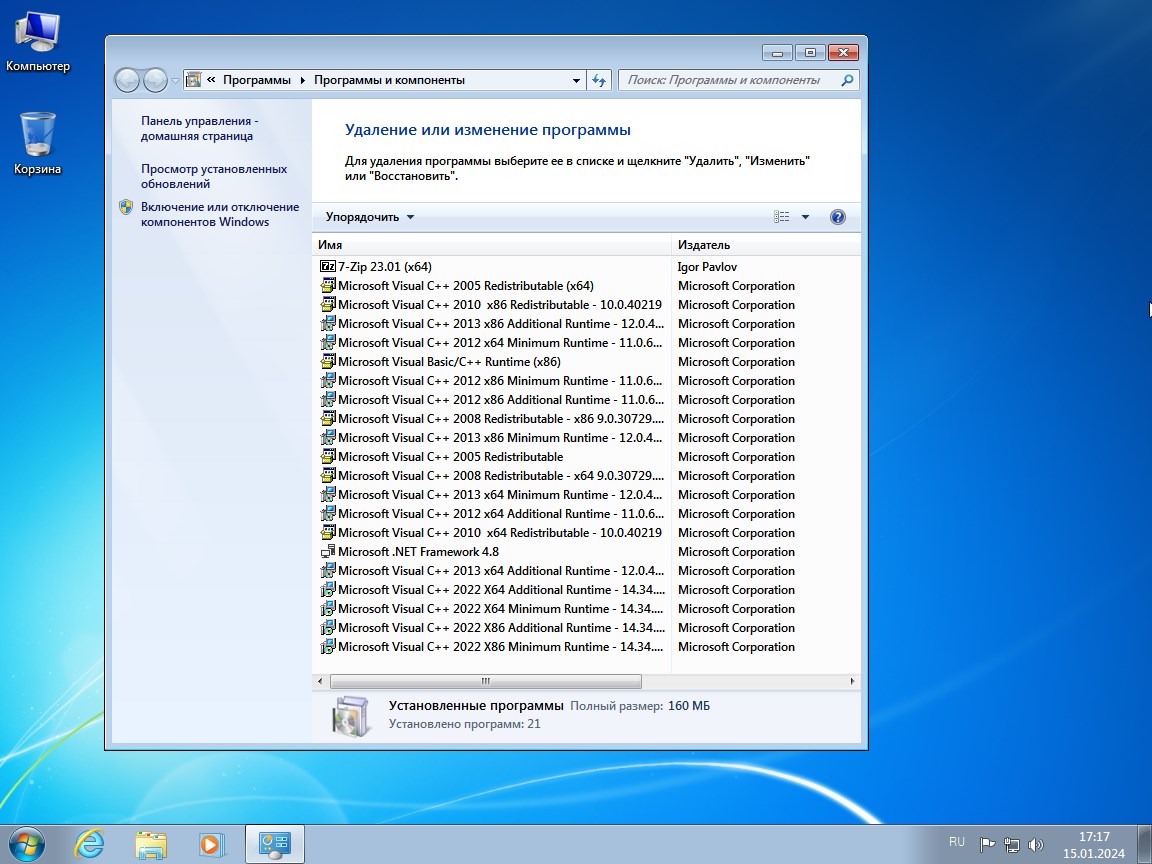The width and height of the screenshot is (1152, 864).
Task: Sort by the Издатель column header
Action: [x=766, y=245]
